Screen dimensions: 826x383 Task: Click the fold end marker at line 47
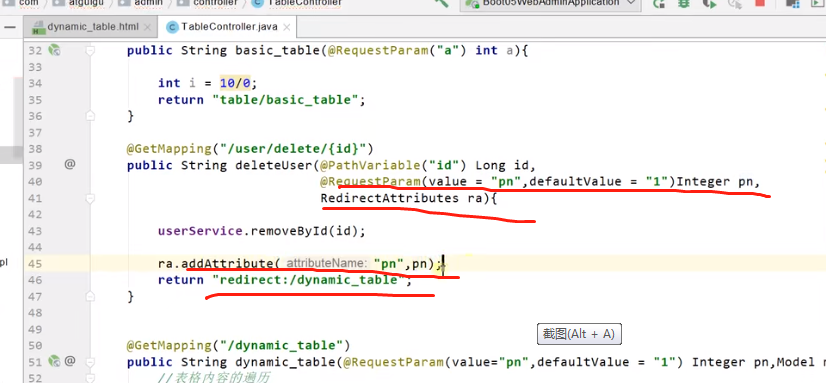click(91, 296)
